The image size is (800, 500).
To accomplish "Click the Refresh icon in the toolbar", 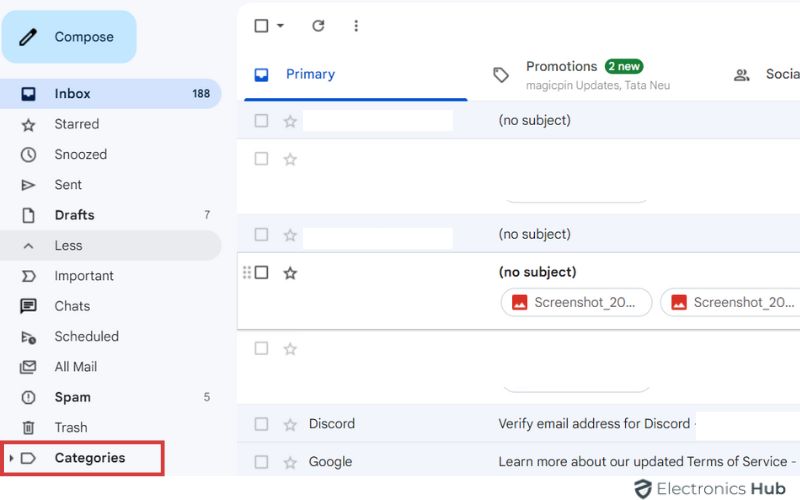I will point(318,26).
